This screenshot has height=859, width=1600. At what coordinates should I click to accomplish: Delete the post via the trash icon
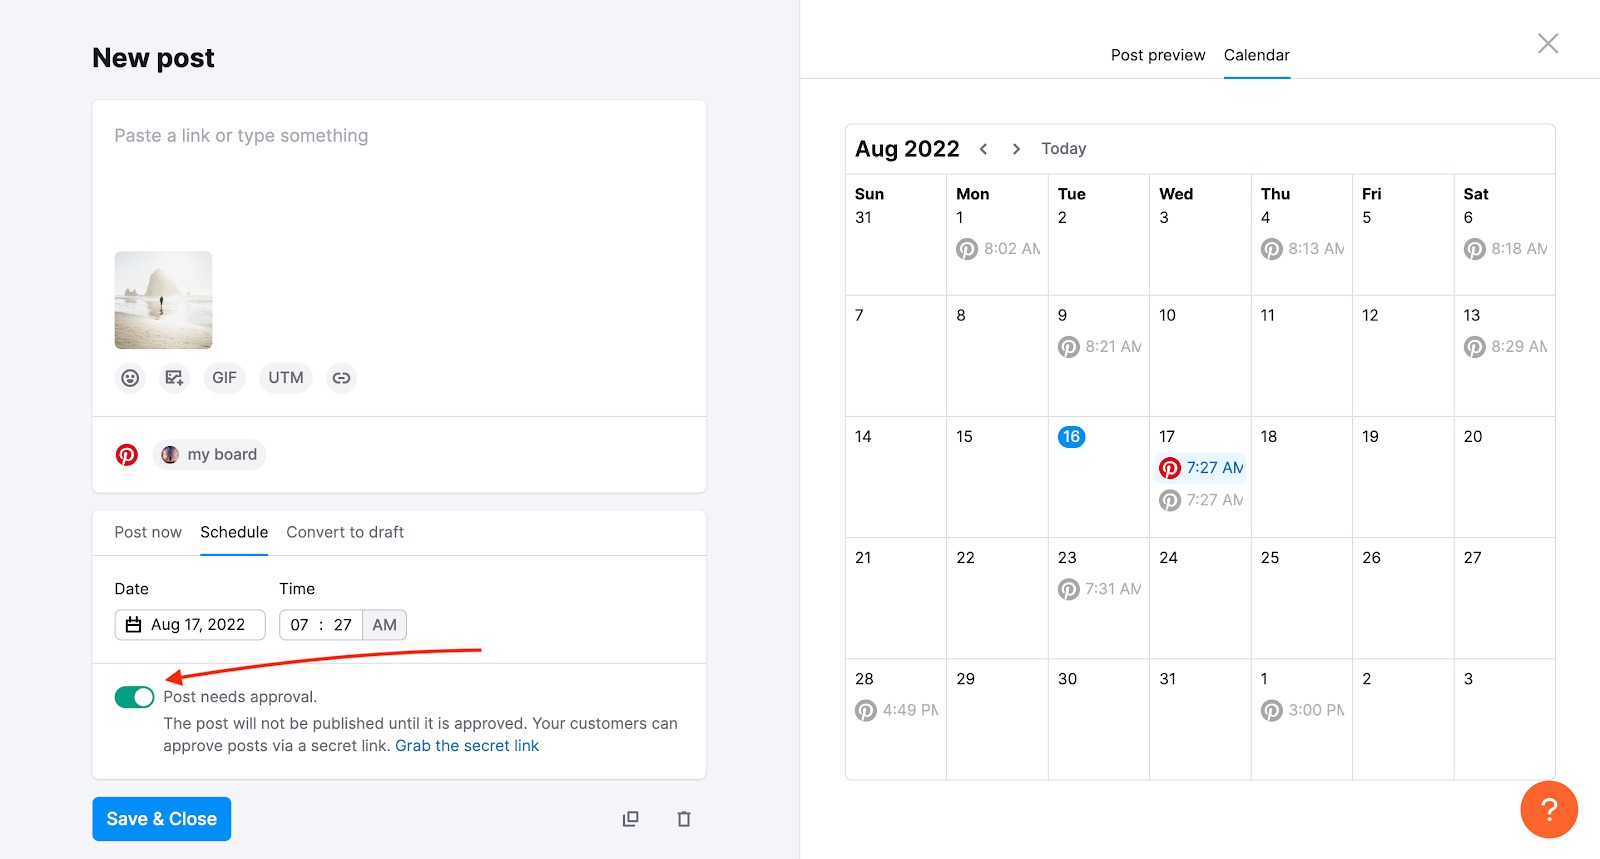pos(684,818)
